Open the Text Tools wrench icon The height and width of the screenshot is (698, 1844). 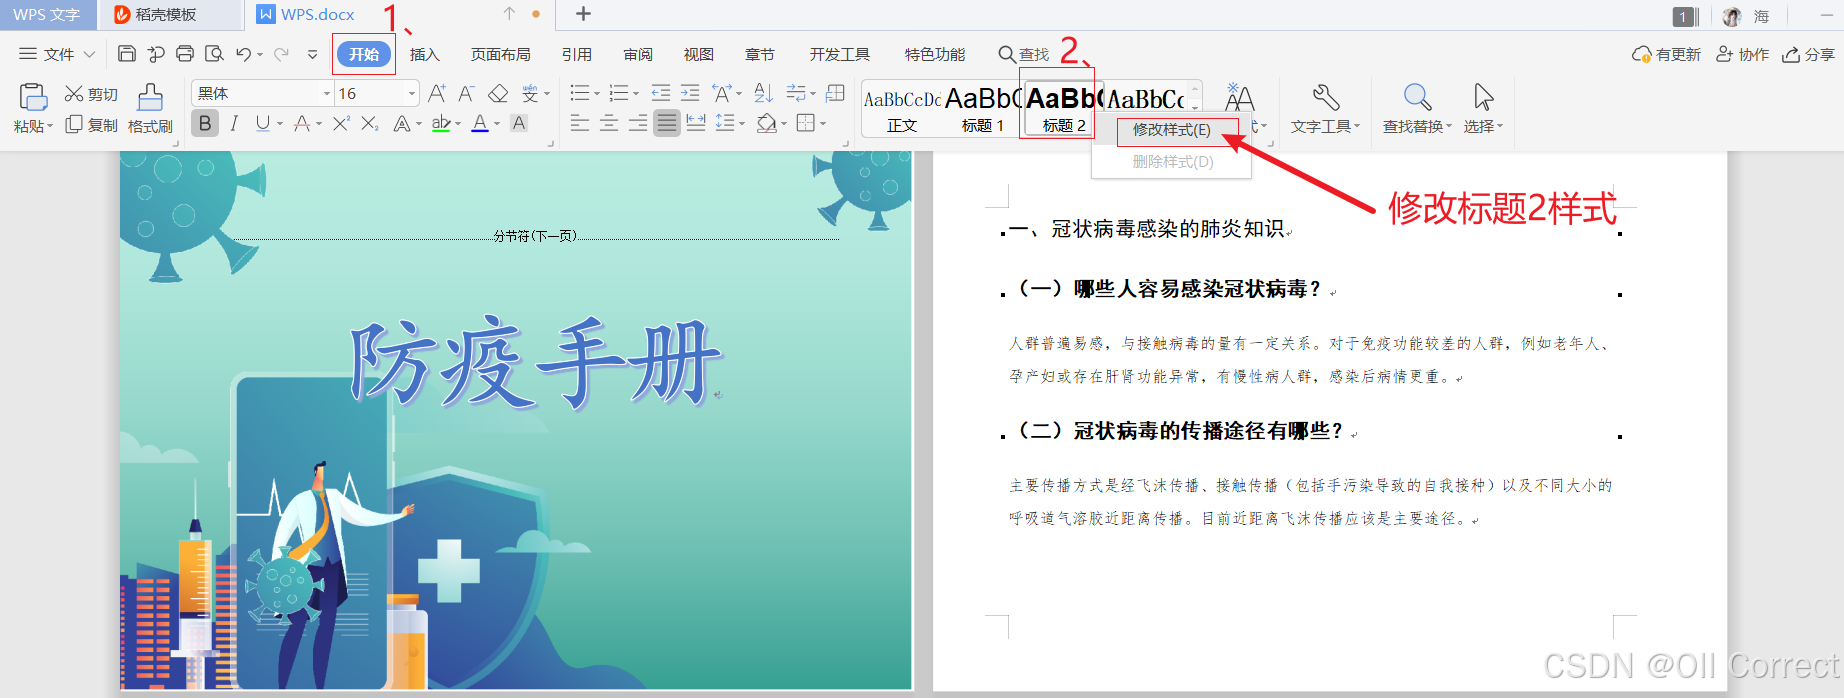(x=1326, y=96)
